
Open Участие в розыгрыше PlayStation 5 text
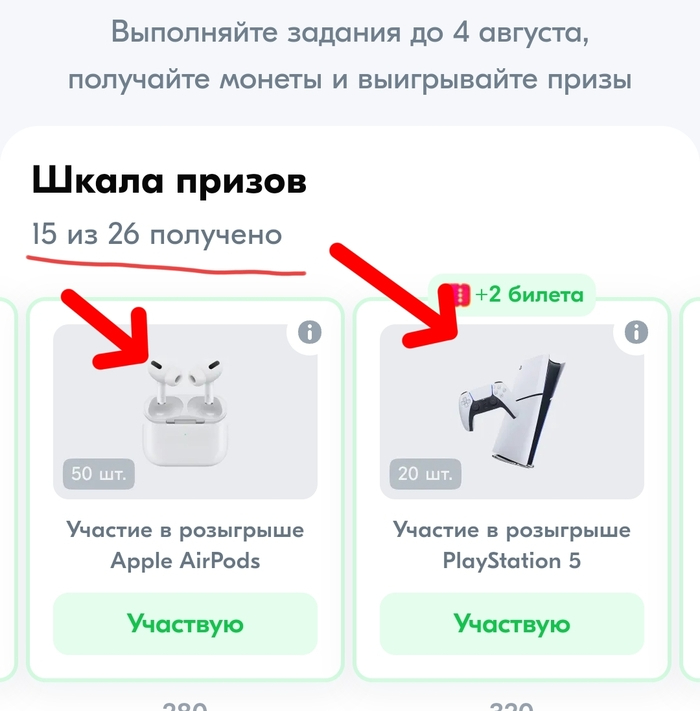[x=512, y=545]
